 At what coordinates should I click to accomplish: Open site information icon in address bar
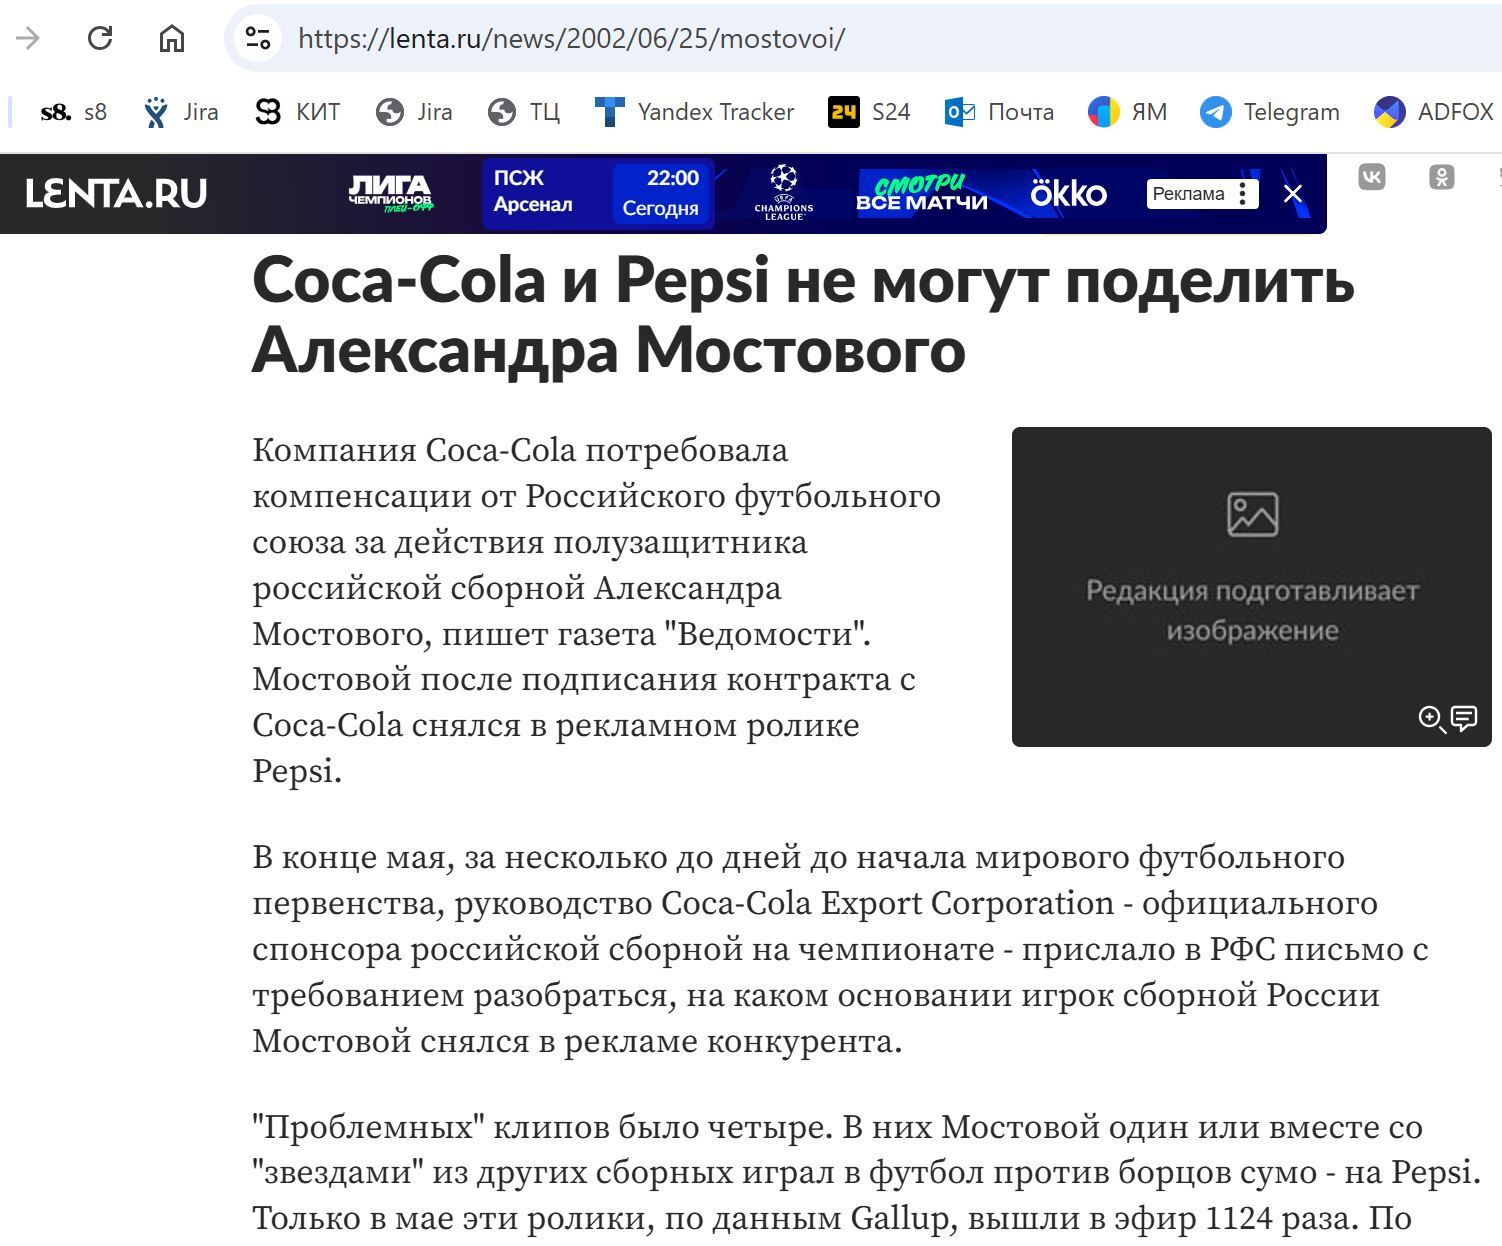[257, 38]
